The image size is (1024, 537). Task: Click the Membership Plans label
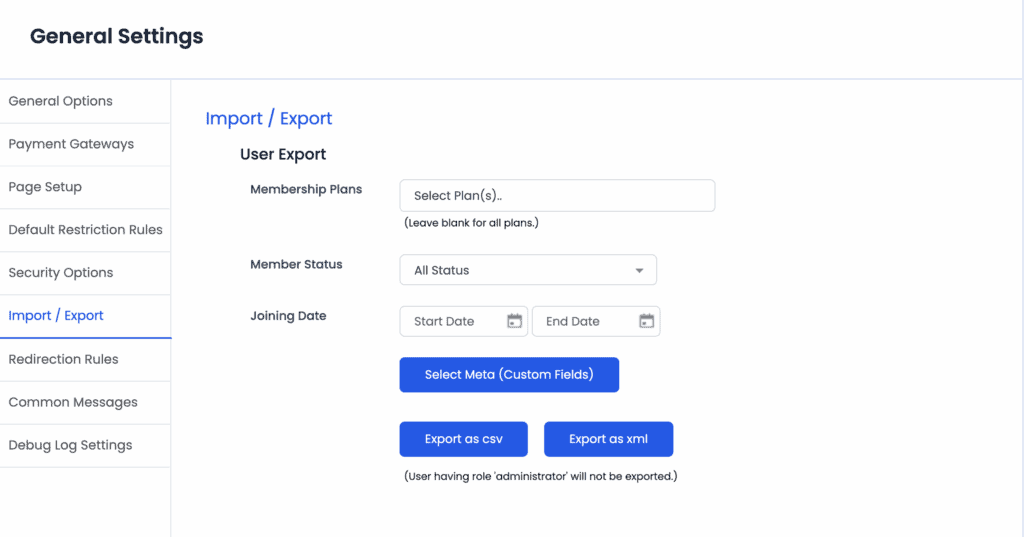[306, 189]
